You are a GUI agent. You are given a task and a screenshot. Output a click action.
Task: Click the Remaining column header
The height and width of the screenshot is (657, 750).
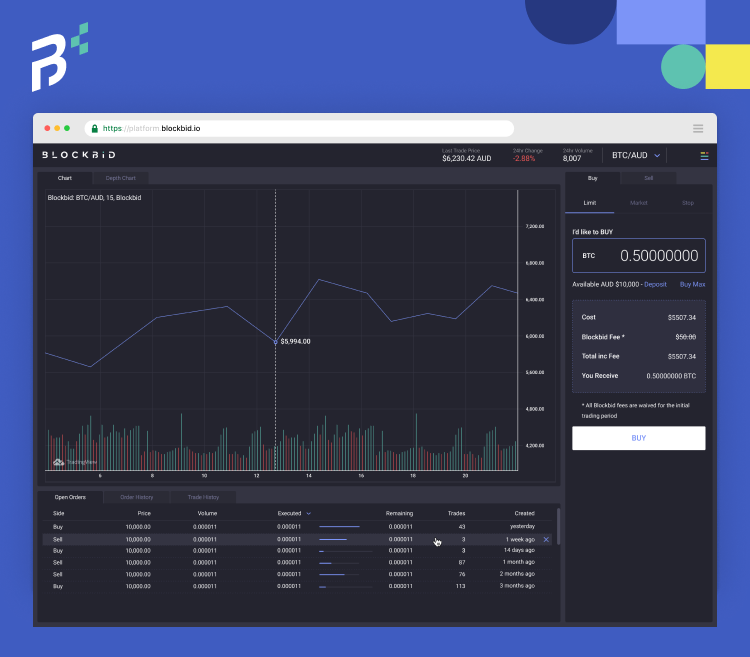pyautogui.click(x=399, y=514)
